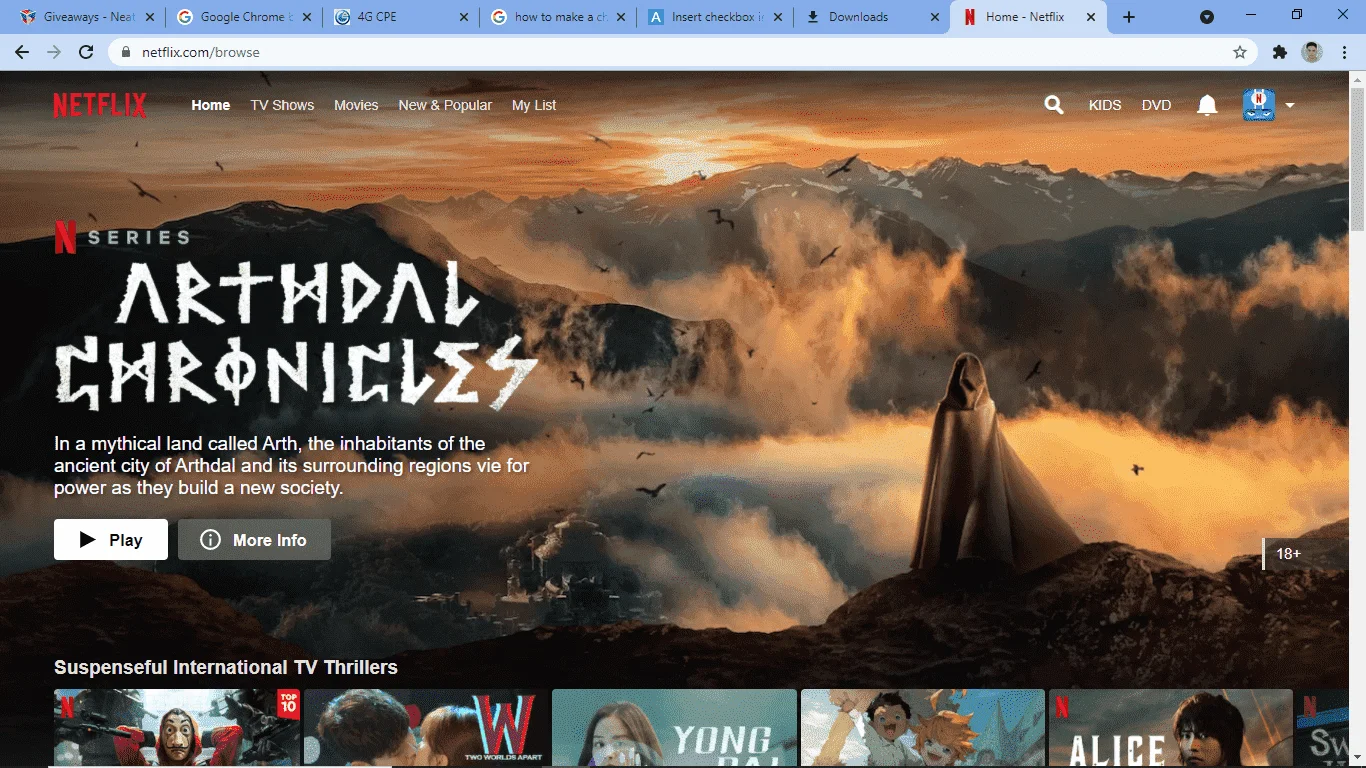Close the Giveaways tab
The width and height of the screenshot is (1366, 768).
150,17
